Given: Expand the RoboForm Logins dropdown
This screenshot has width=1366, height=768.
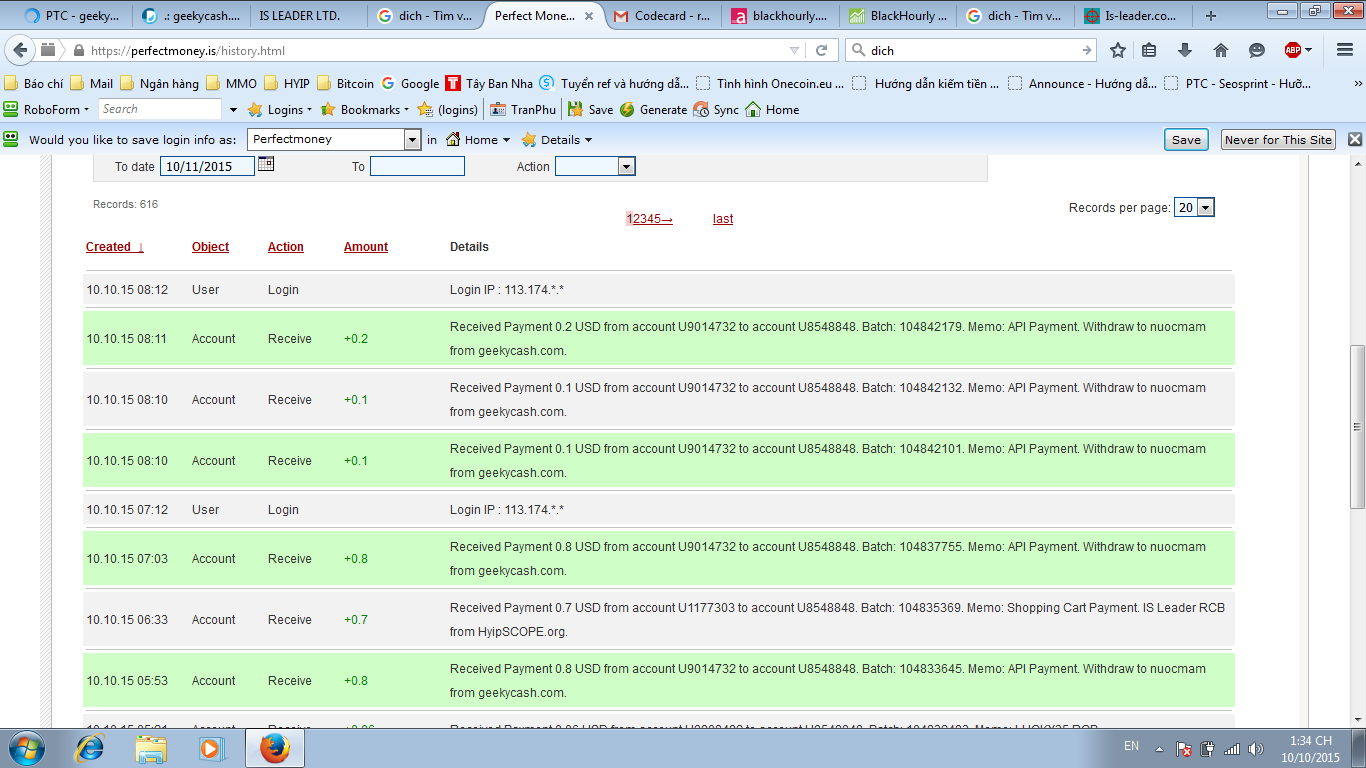Looking at the screenshot, I should pos(280,110).
